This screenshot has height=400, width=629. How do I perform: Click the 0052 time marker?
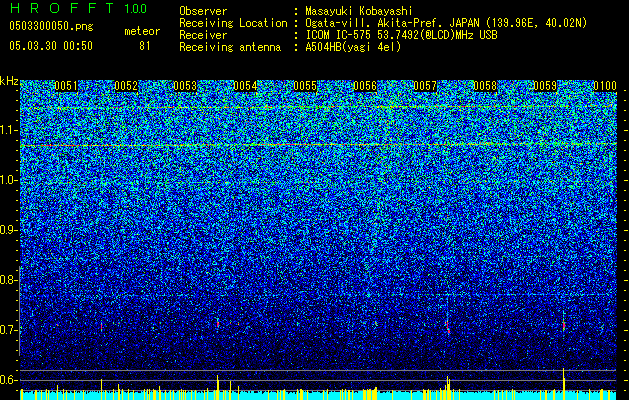126,86
